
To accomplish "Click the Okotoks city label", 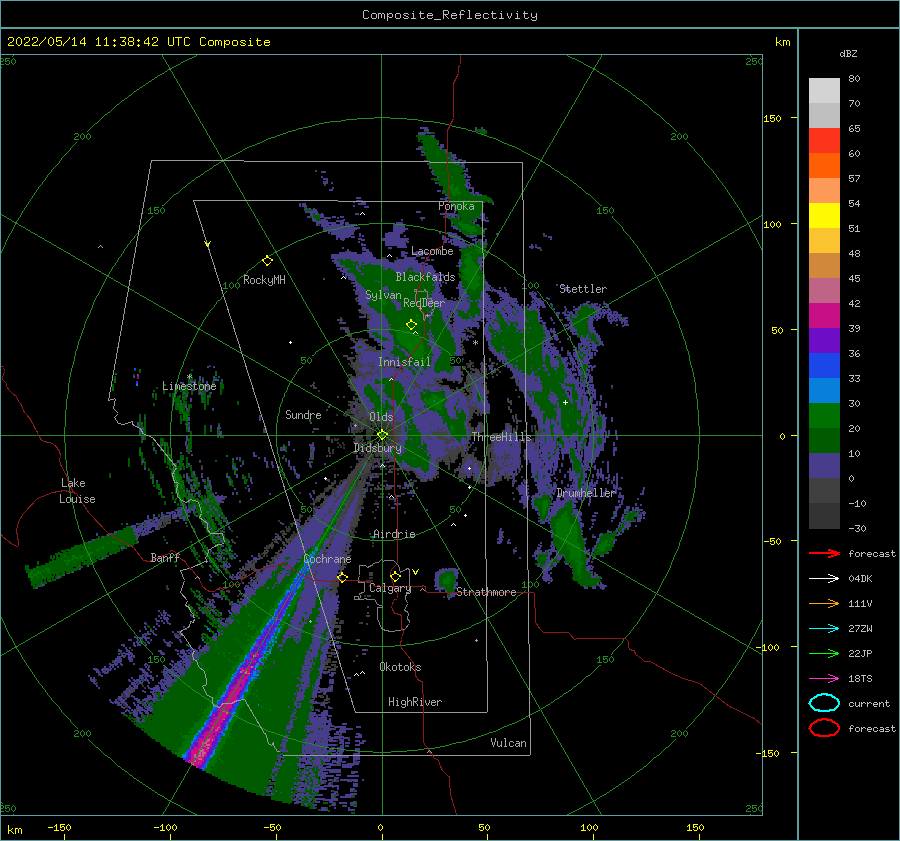I will (x=400, y=667).
